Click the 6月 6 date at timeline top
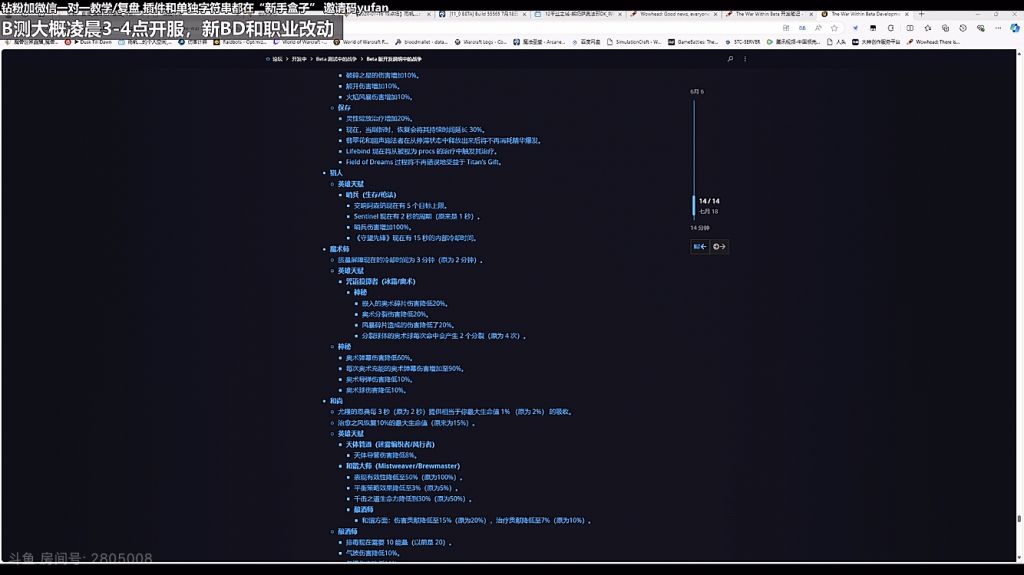The height and width of the screenshot is (575, 1024). click(x=697, y=91)
